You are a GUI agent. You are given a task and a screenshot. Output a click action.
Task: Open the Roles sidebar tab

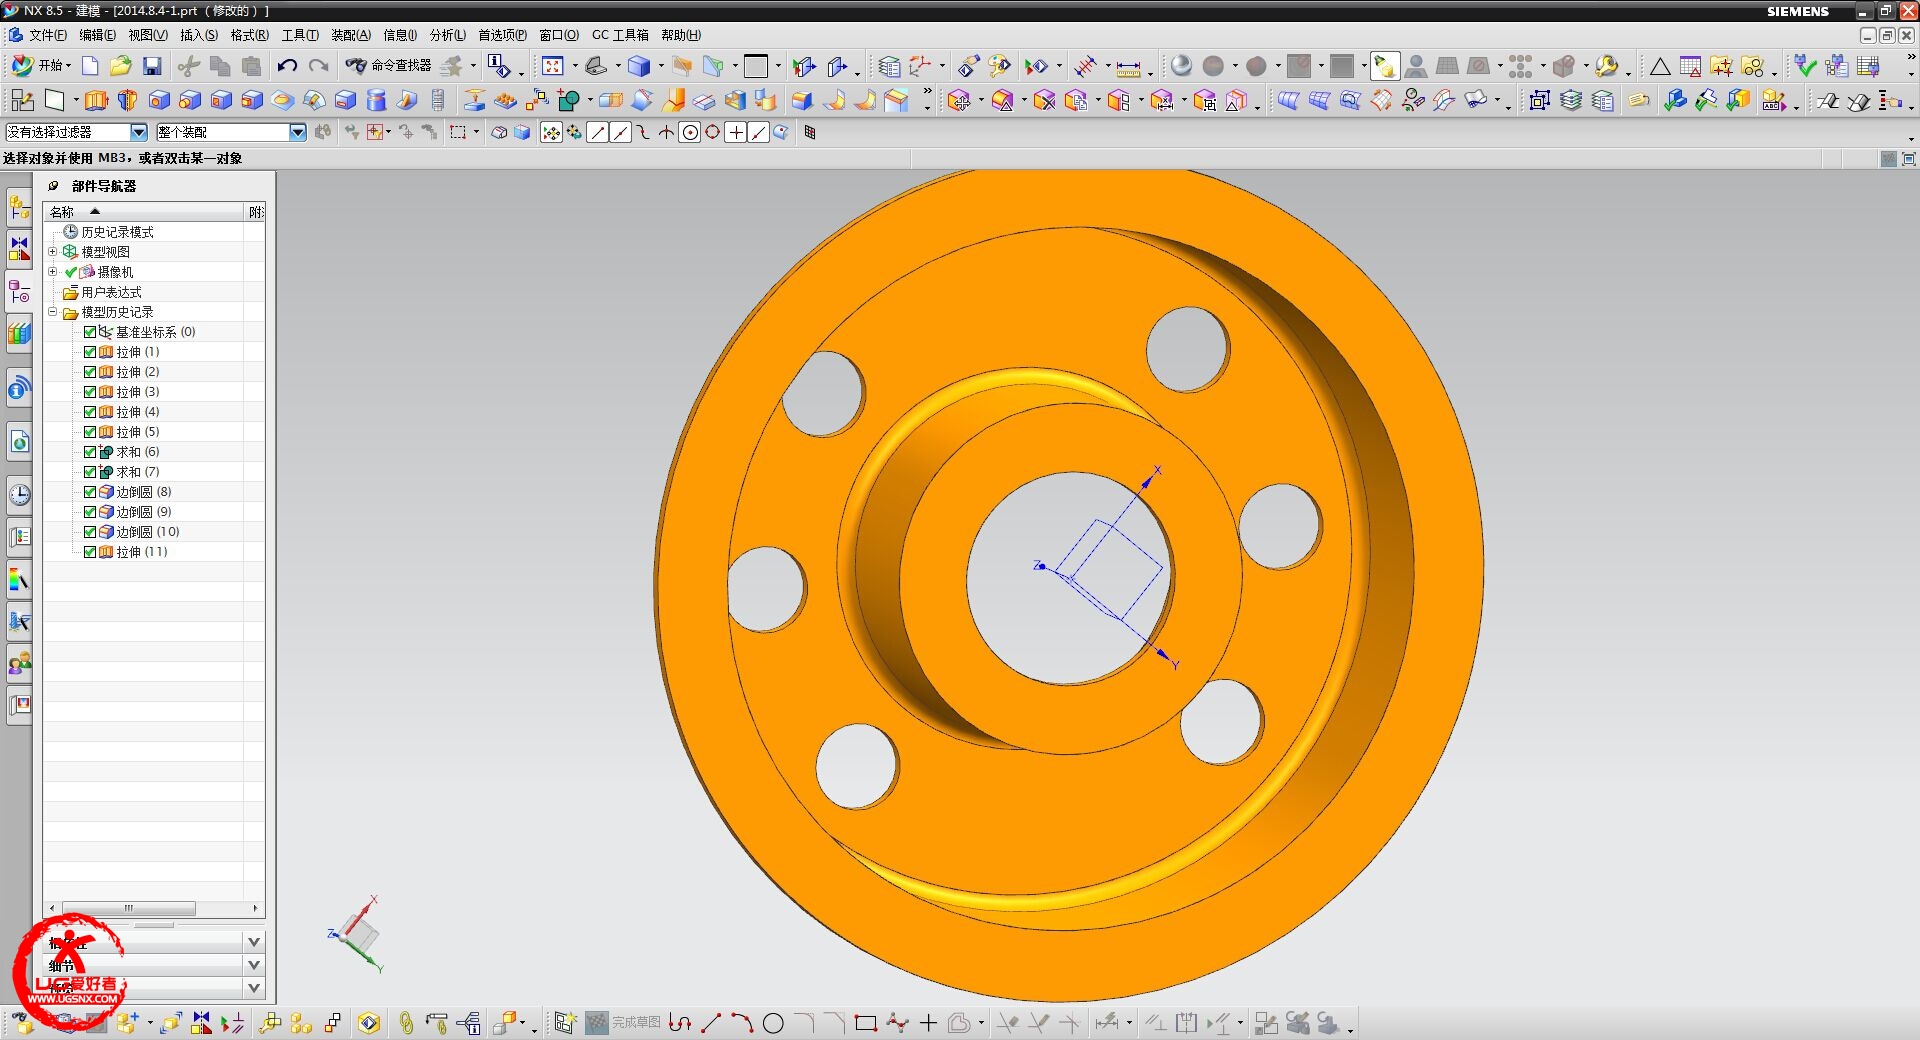(x=19, y=663)
